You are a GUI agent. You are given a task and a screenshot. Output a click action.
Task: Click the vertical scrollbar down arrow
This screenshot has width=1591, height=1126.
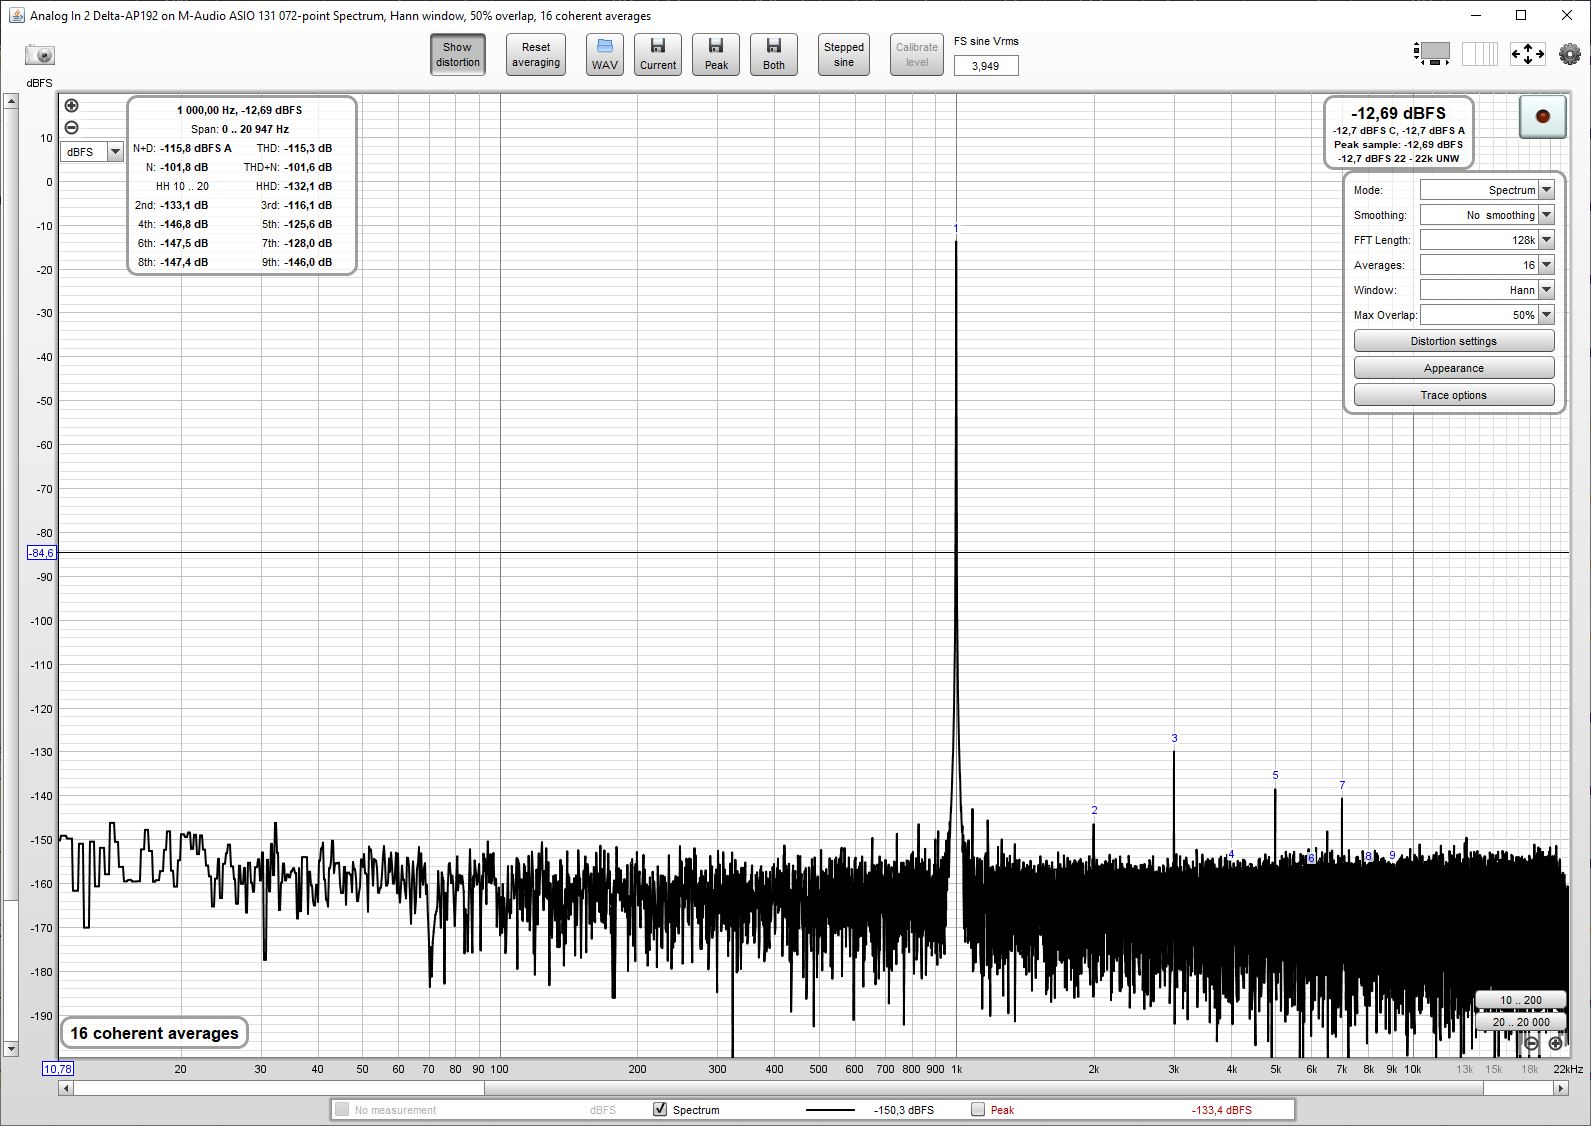tap(10, 1049)
